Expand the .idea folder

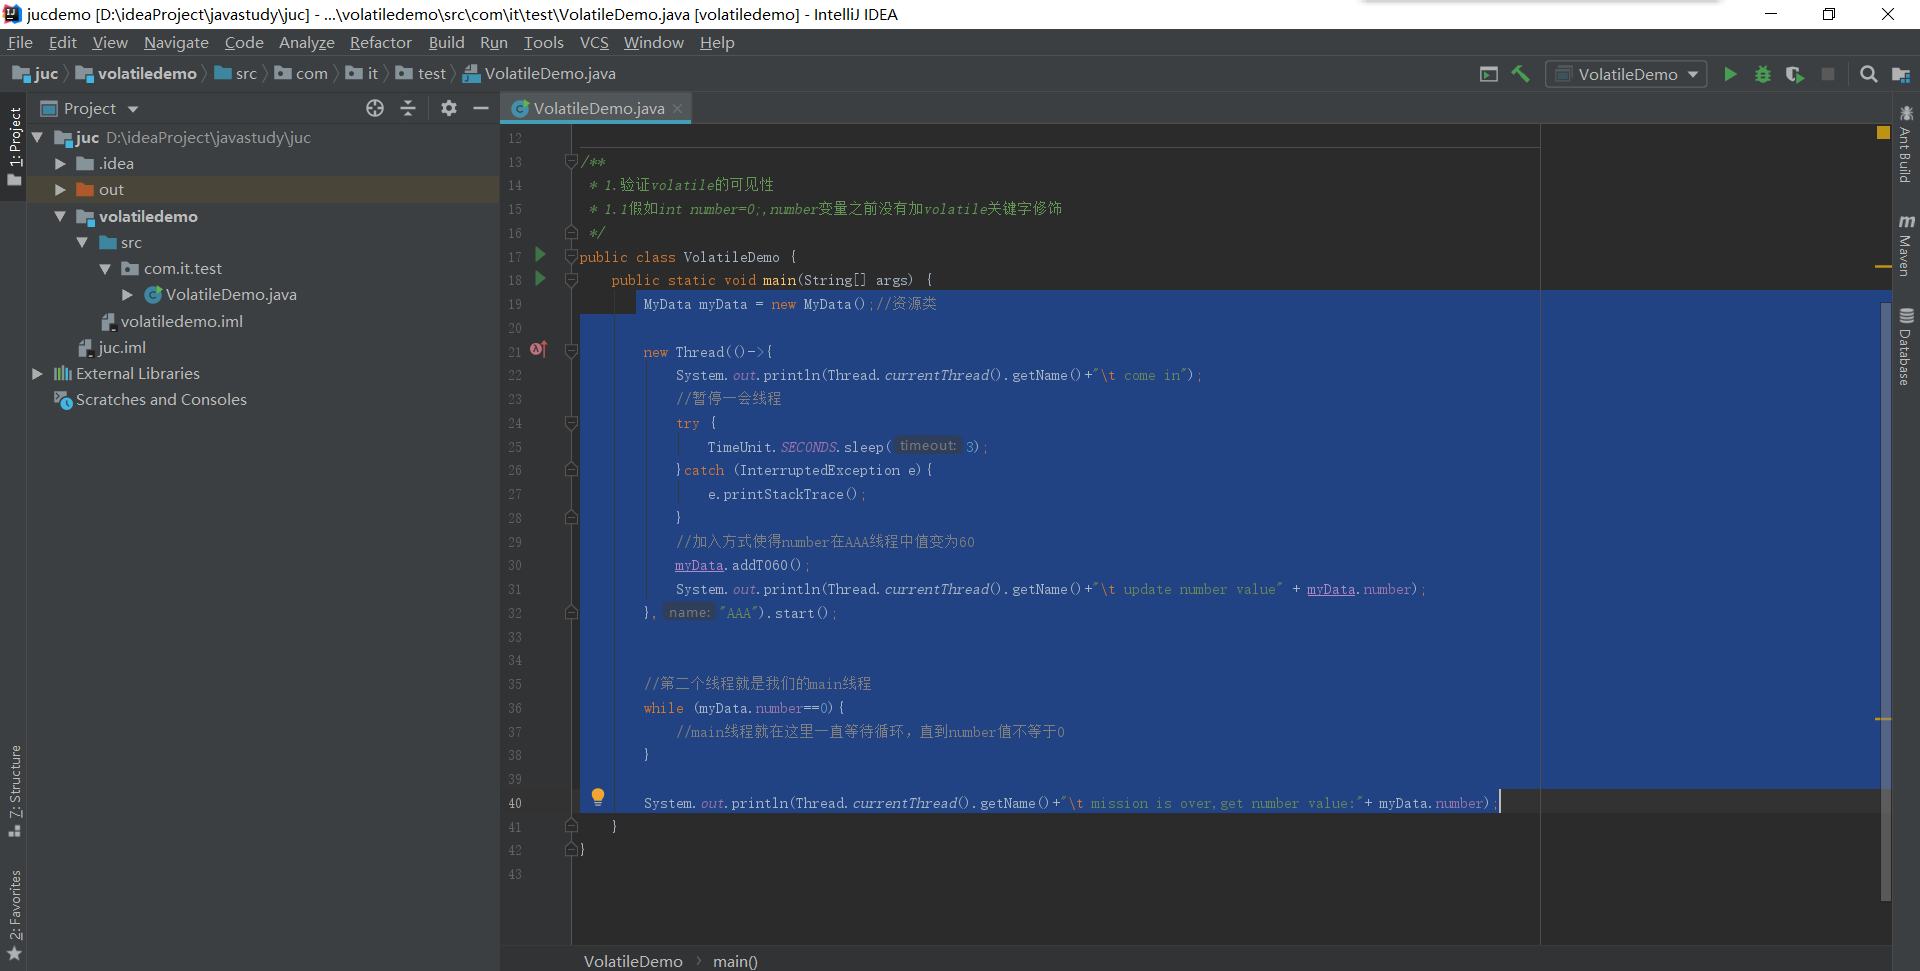60,163
